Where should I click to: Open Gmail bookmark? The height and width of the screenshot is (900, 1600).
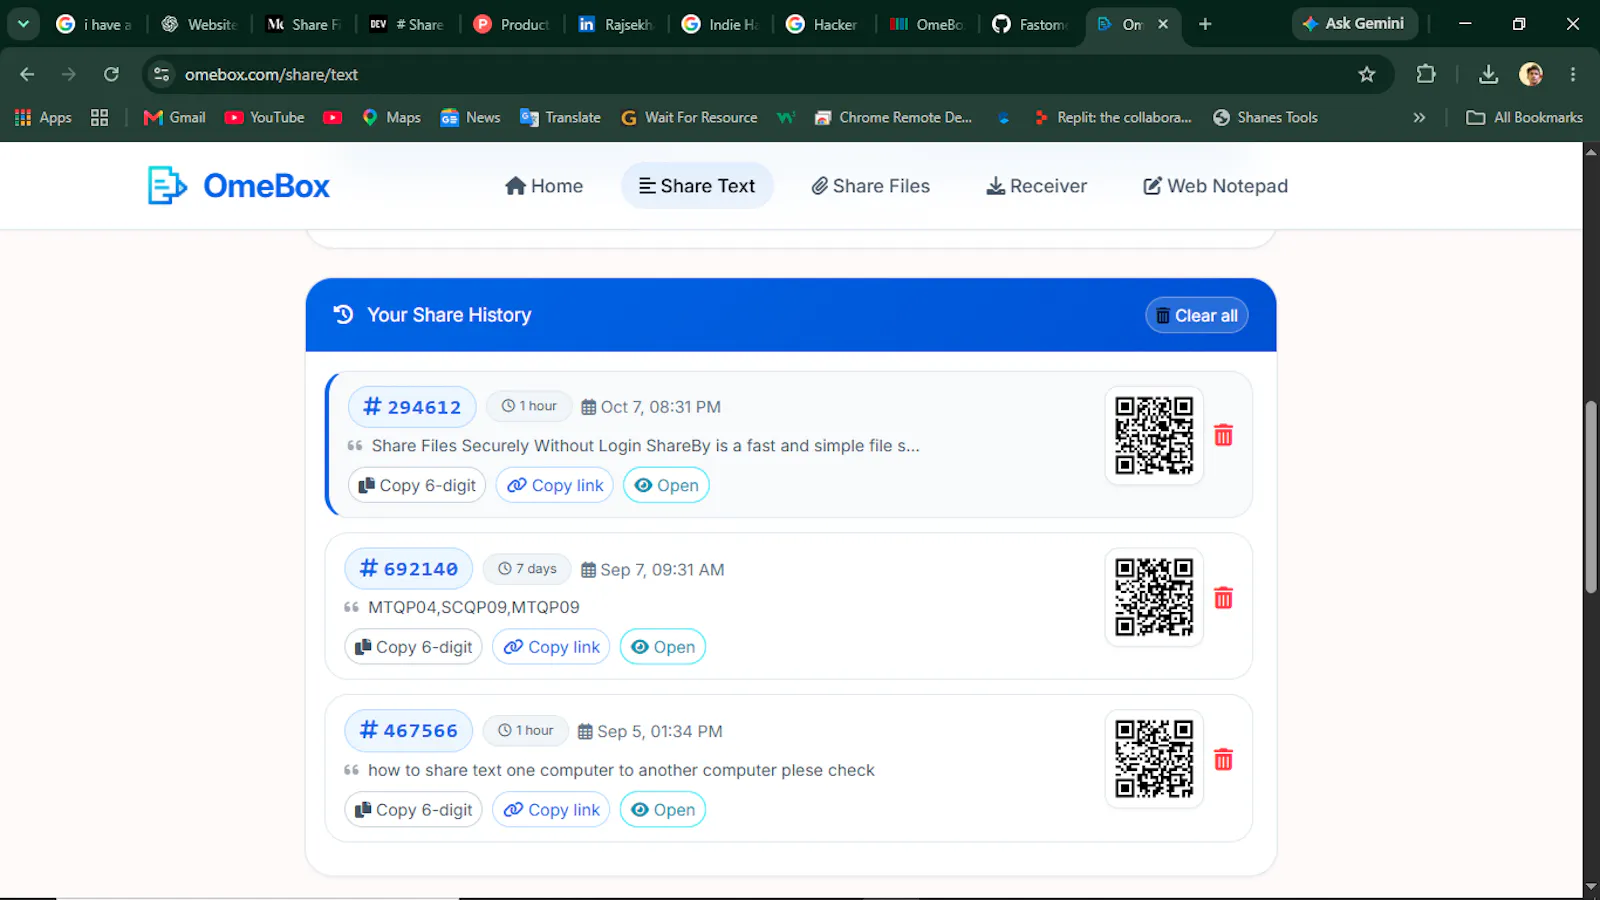point(175,117)
